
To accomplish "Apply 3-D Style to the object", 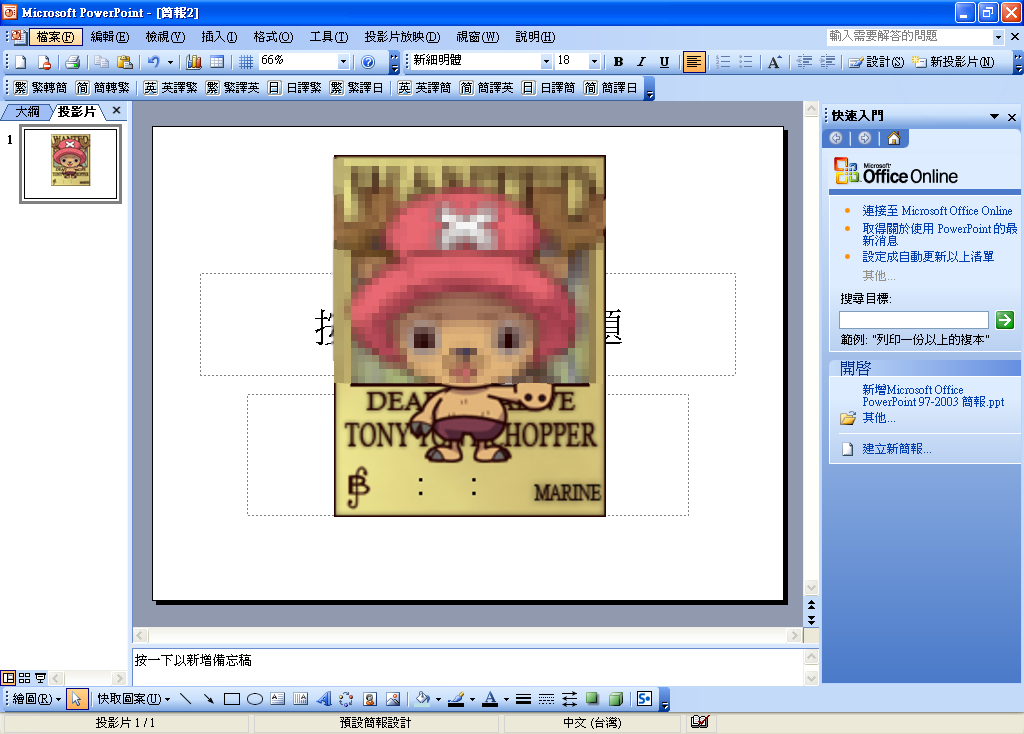I will point(615,699).
